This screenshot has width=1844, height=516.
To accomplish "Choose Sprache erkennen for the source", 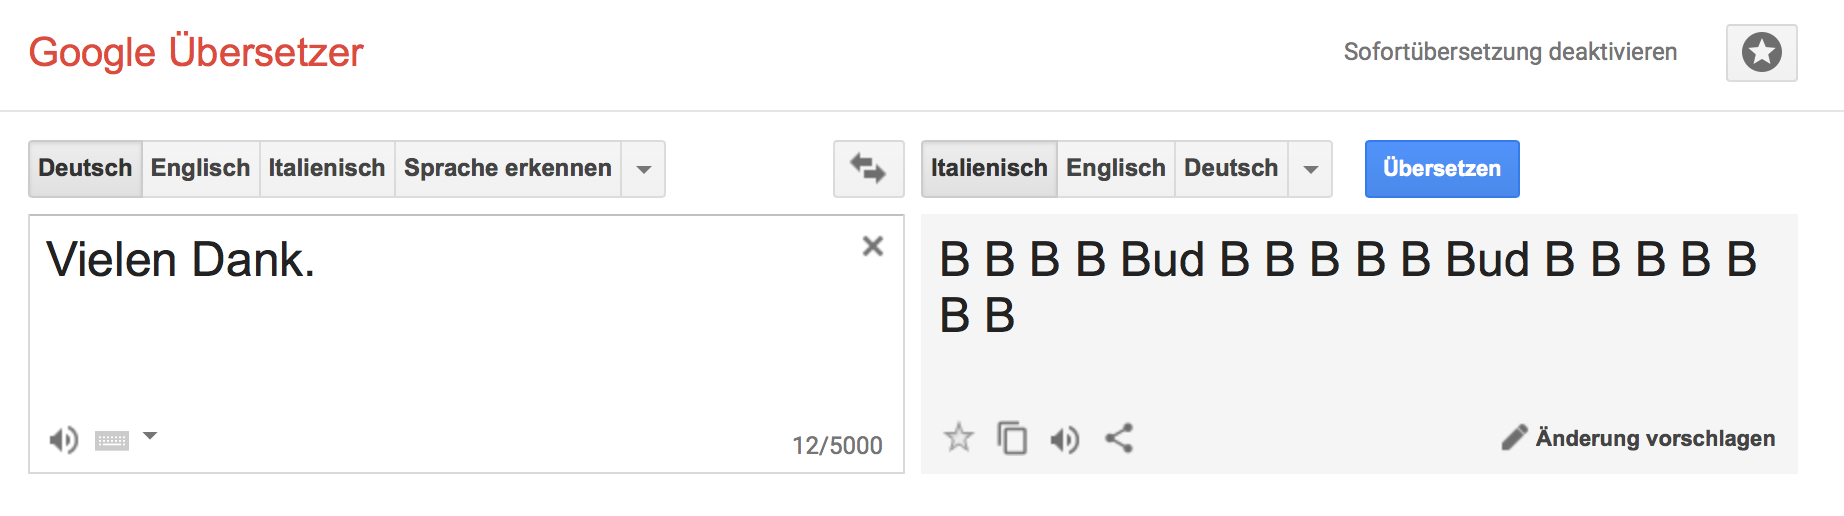I will (507, 168).
